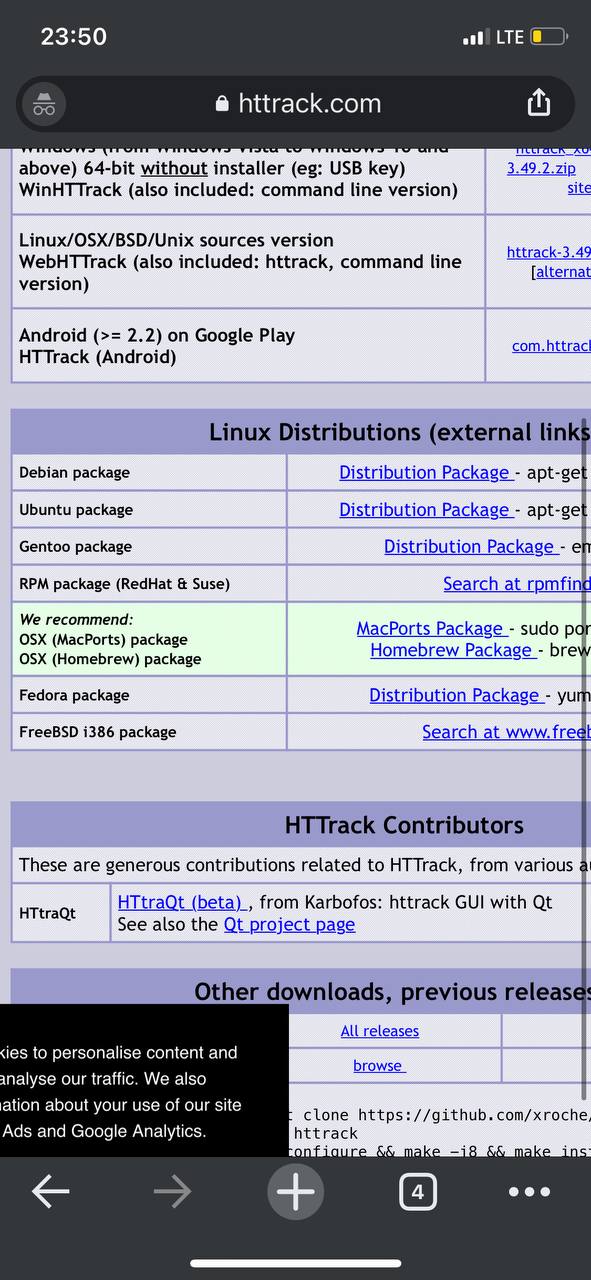Tap the browser back arrow
The image size is (591, 1280).
(50, 1191)
